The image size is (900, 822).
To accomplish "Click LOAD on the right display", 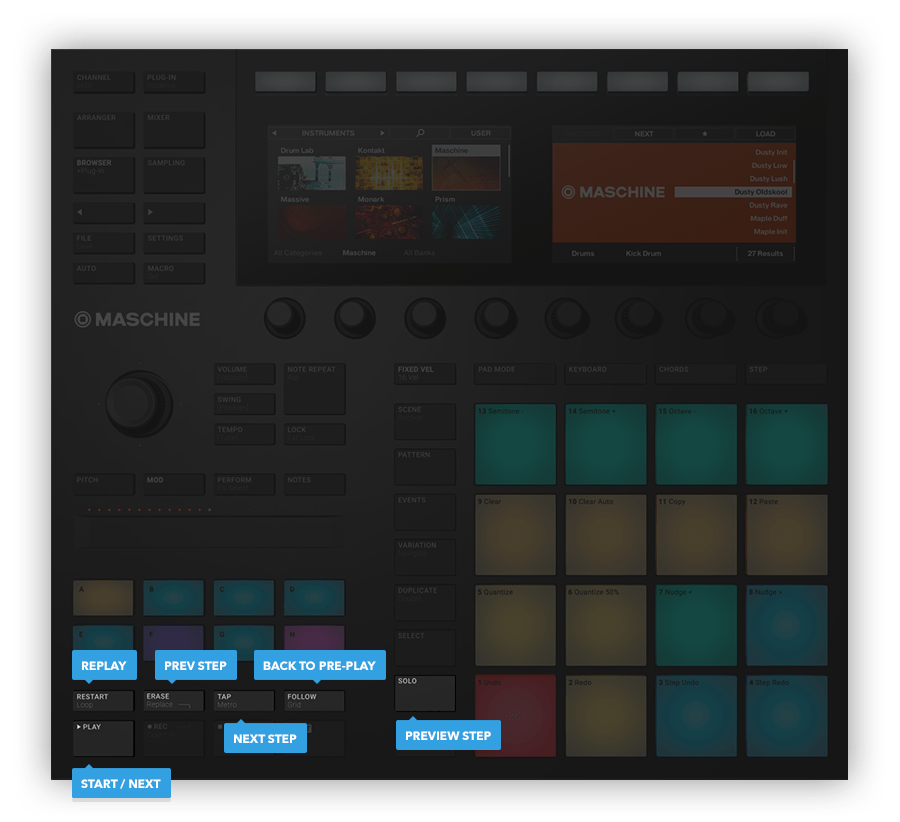I will 765,134.
